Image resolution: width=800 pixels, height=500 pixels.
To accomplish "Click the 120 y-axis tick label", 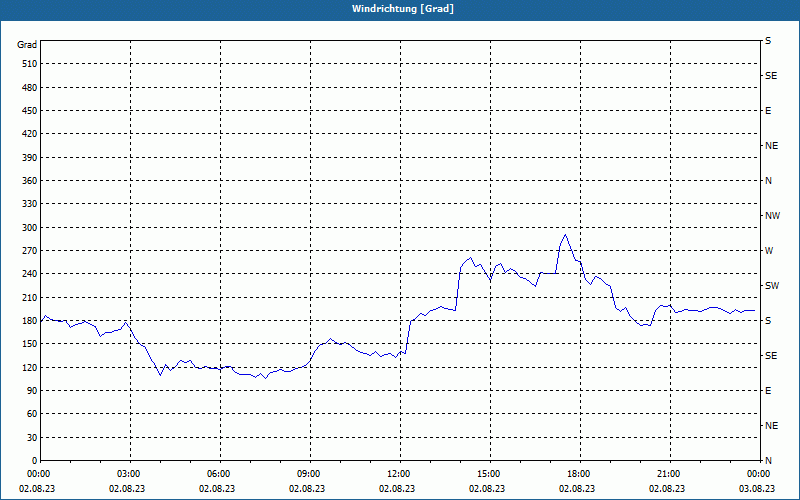I will [x=30, y=367].
